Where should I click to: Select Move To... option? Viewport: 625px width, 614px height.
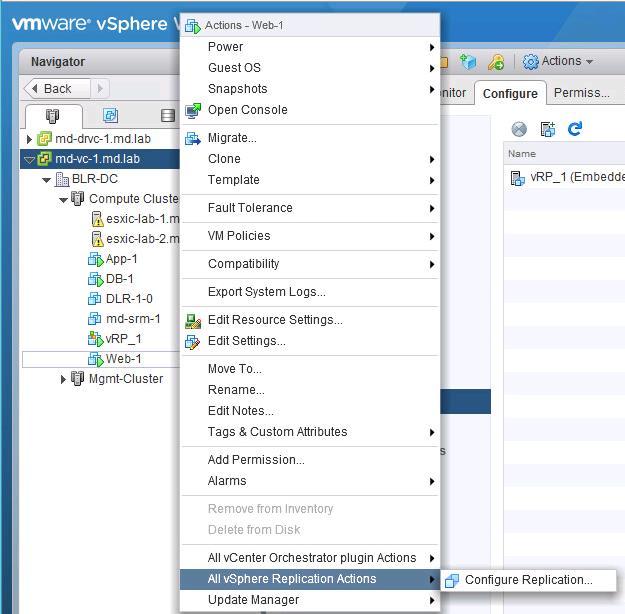310,369
